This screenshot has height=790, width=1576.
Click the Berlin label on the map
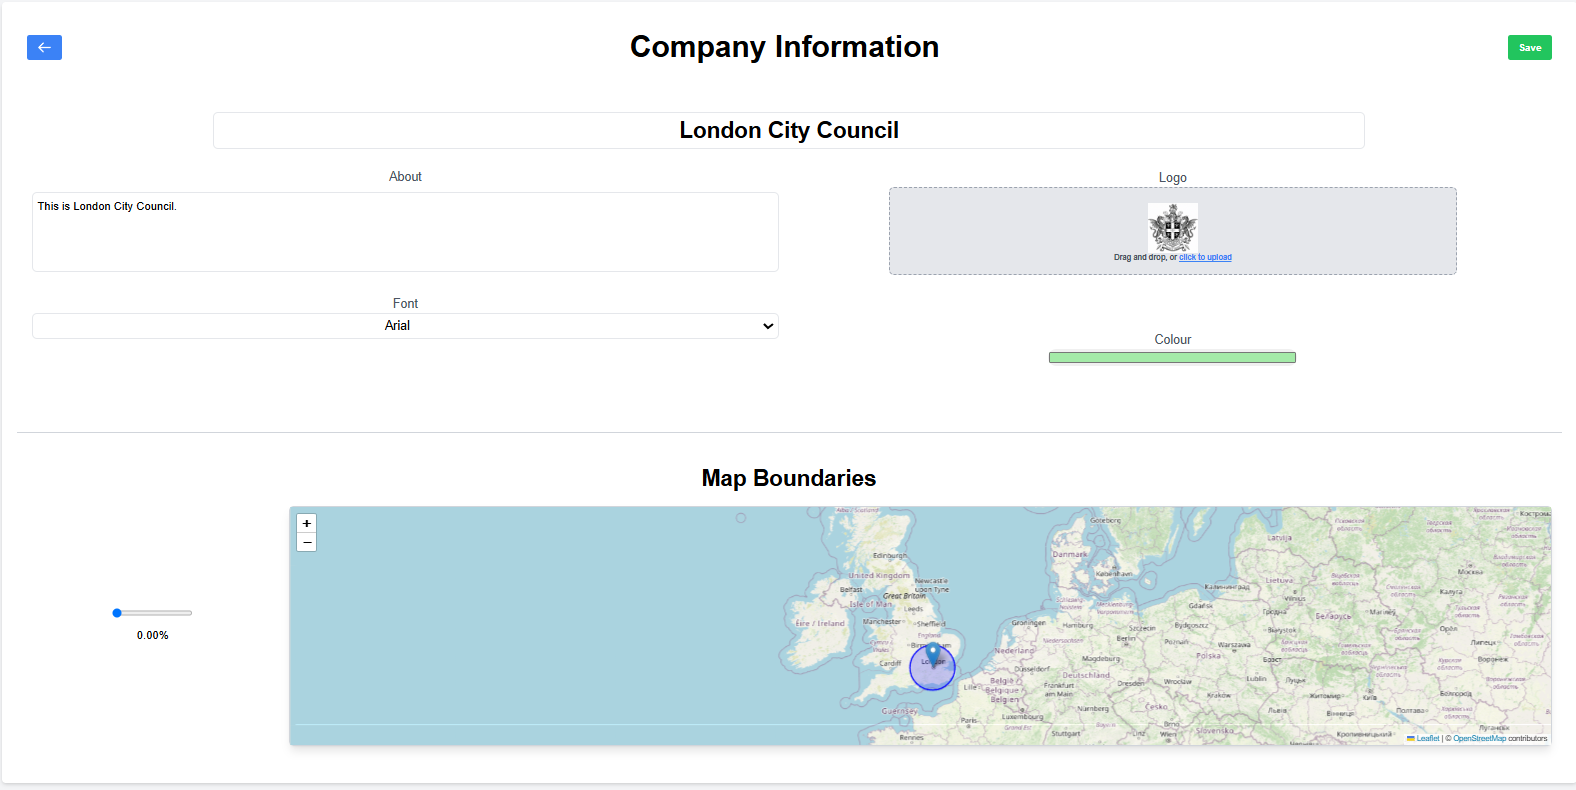(1126, 638)
